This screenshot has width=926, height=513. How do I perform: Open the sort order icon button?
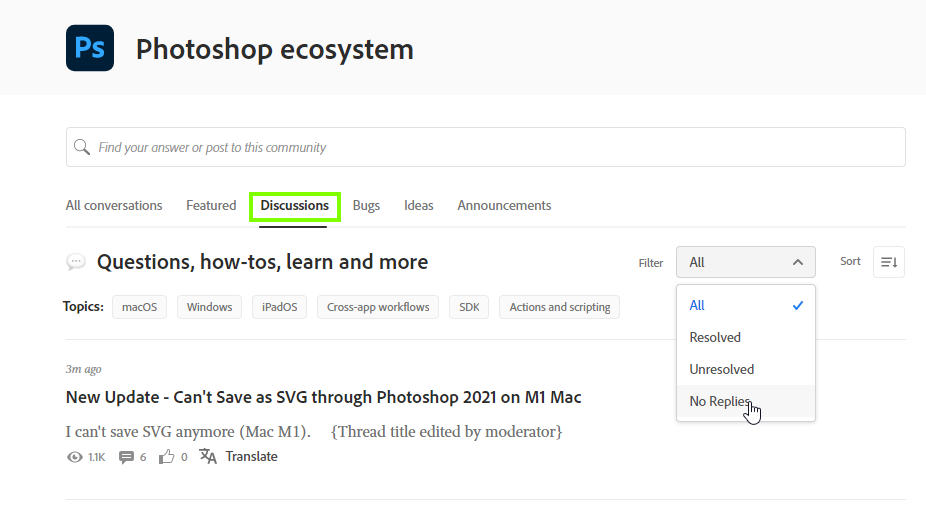[x=889, y=262]
